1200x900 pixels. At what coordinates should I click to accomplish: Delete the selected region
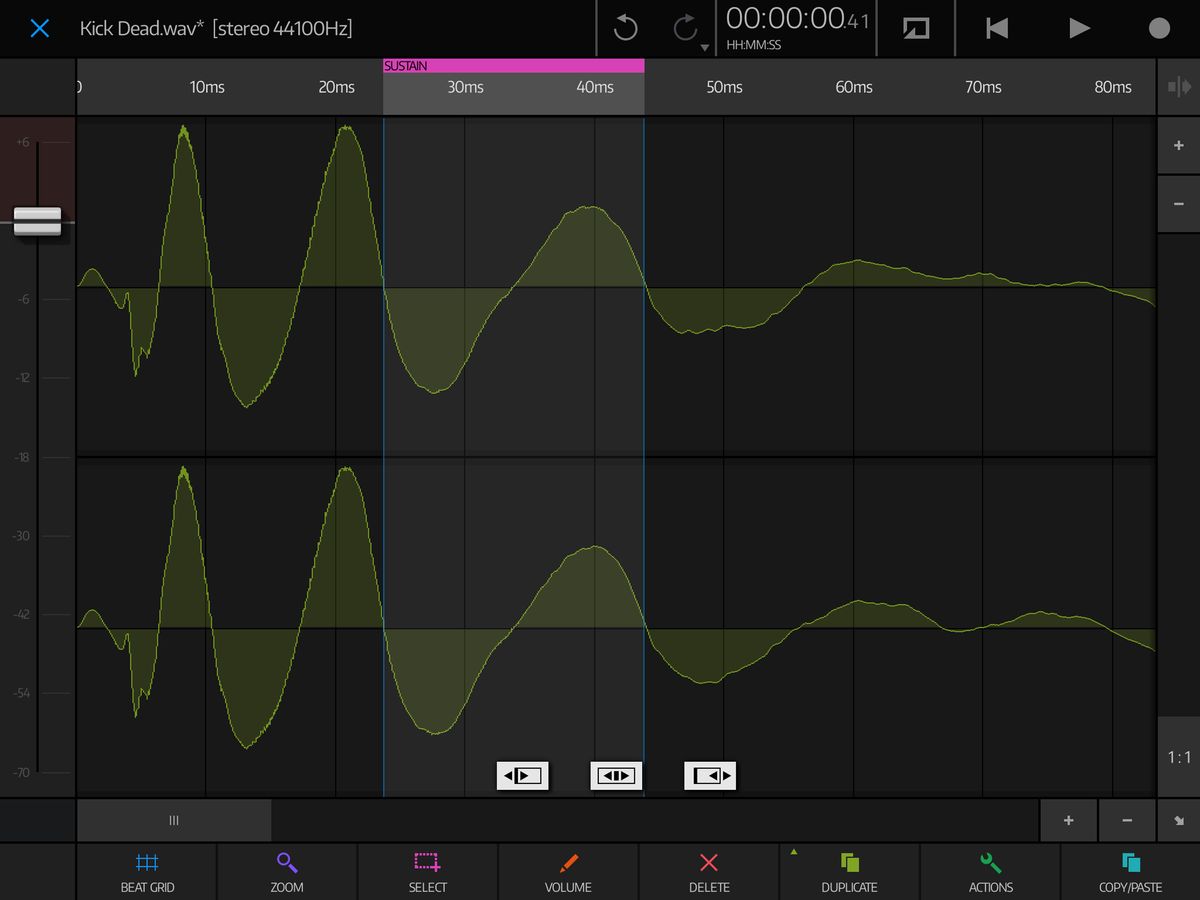coord(709,872)
